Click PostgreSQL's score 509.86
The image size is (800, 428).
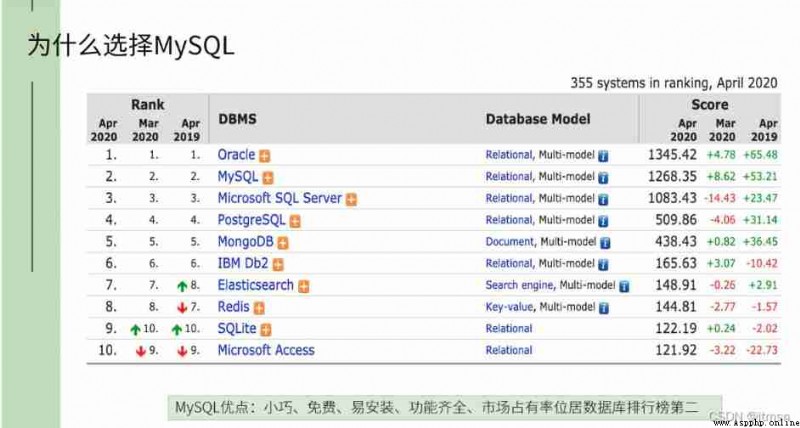click(x=676, y=220)
